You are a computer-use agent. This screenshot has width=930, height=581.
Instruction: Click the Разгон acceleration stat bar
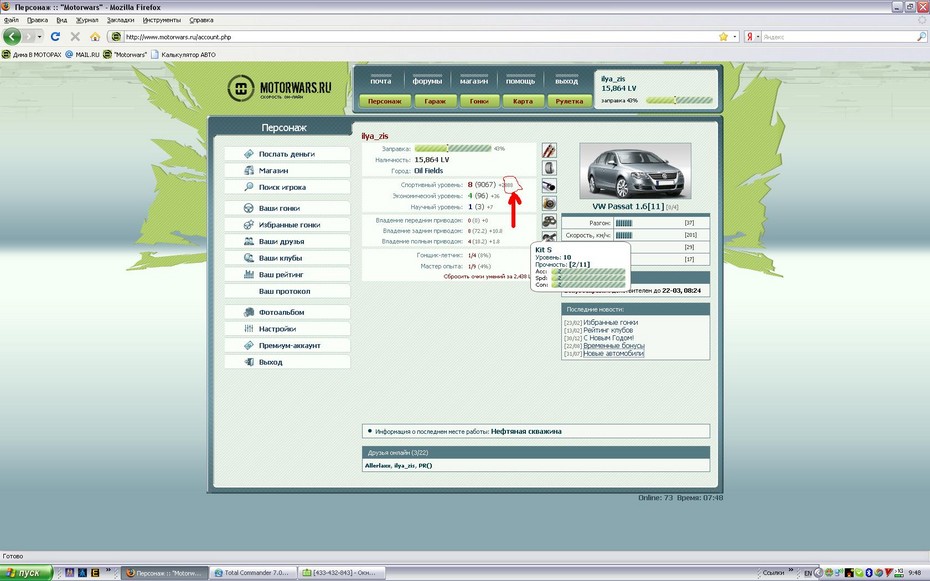(x=624, y=223)
